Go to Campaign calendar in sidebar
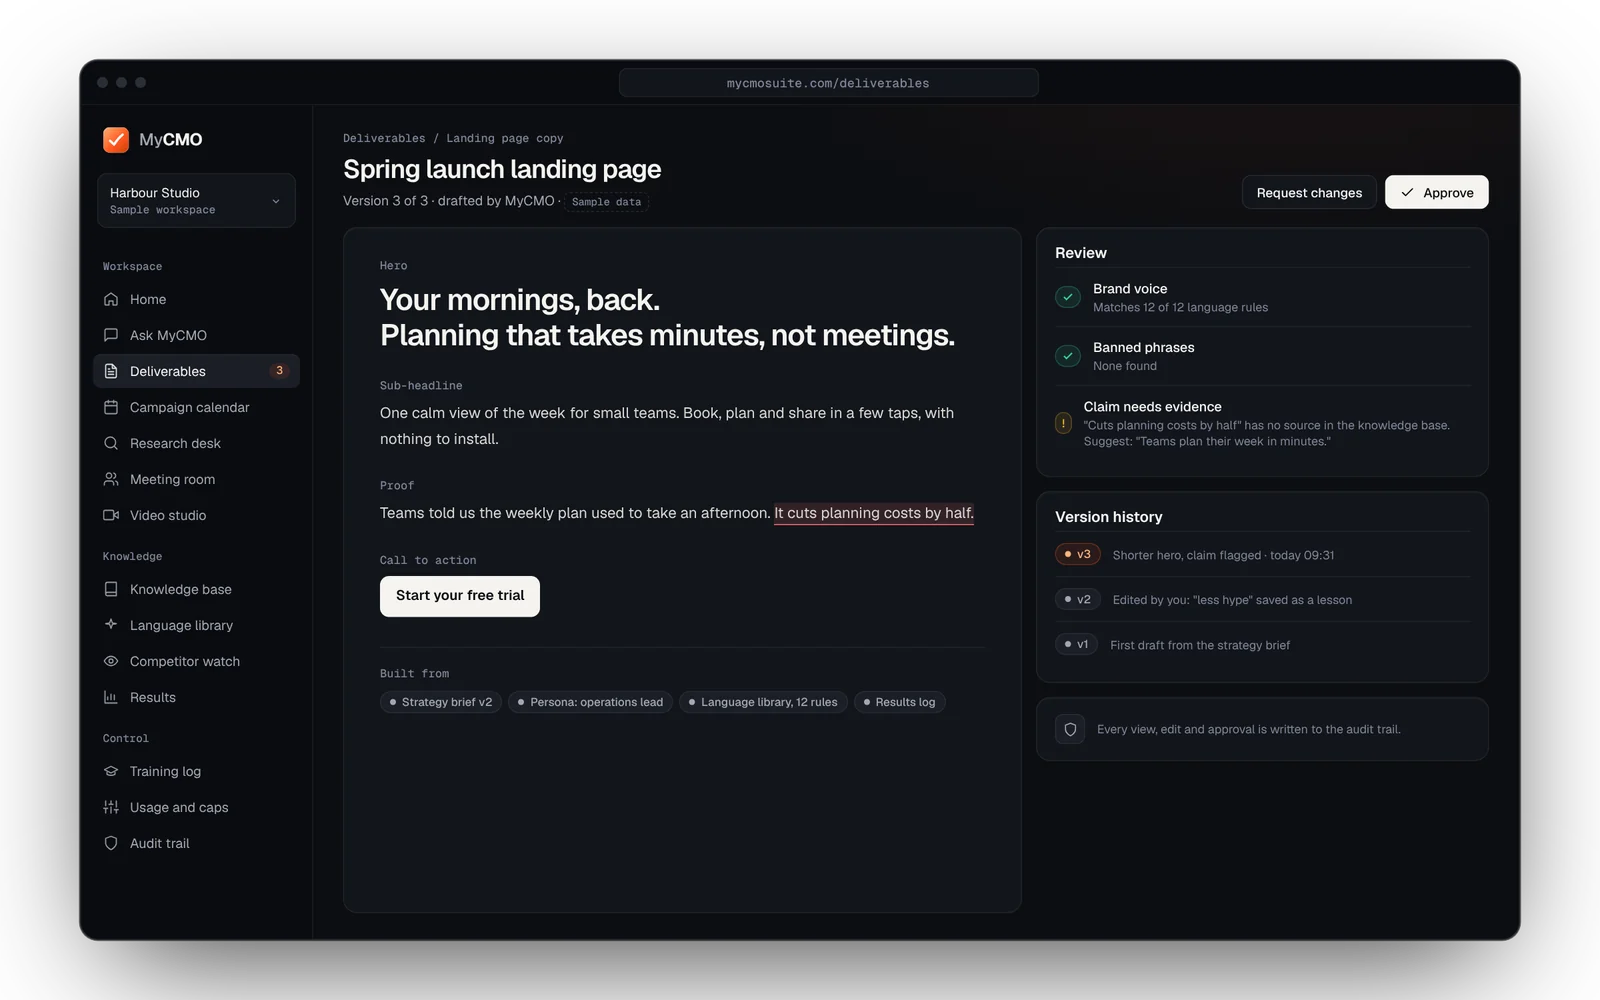1600x1000 pixels. (x=196, y=407)
